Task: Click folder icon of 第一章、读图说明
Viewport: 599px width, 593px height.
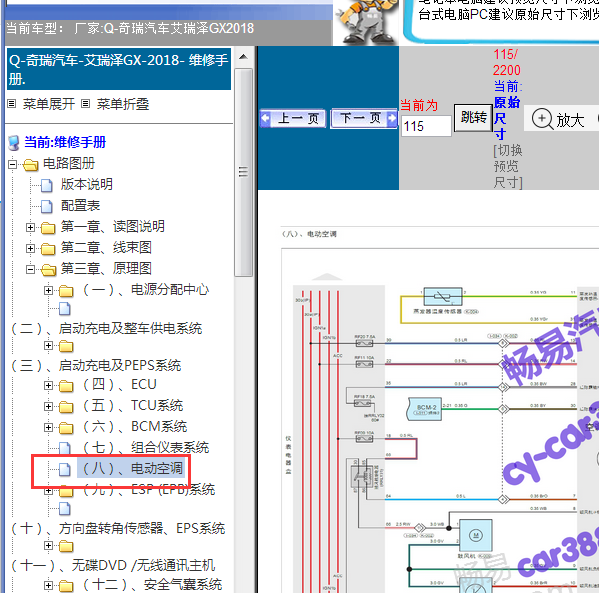Action: pyautogui.click(x=48, y=228)
